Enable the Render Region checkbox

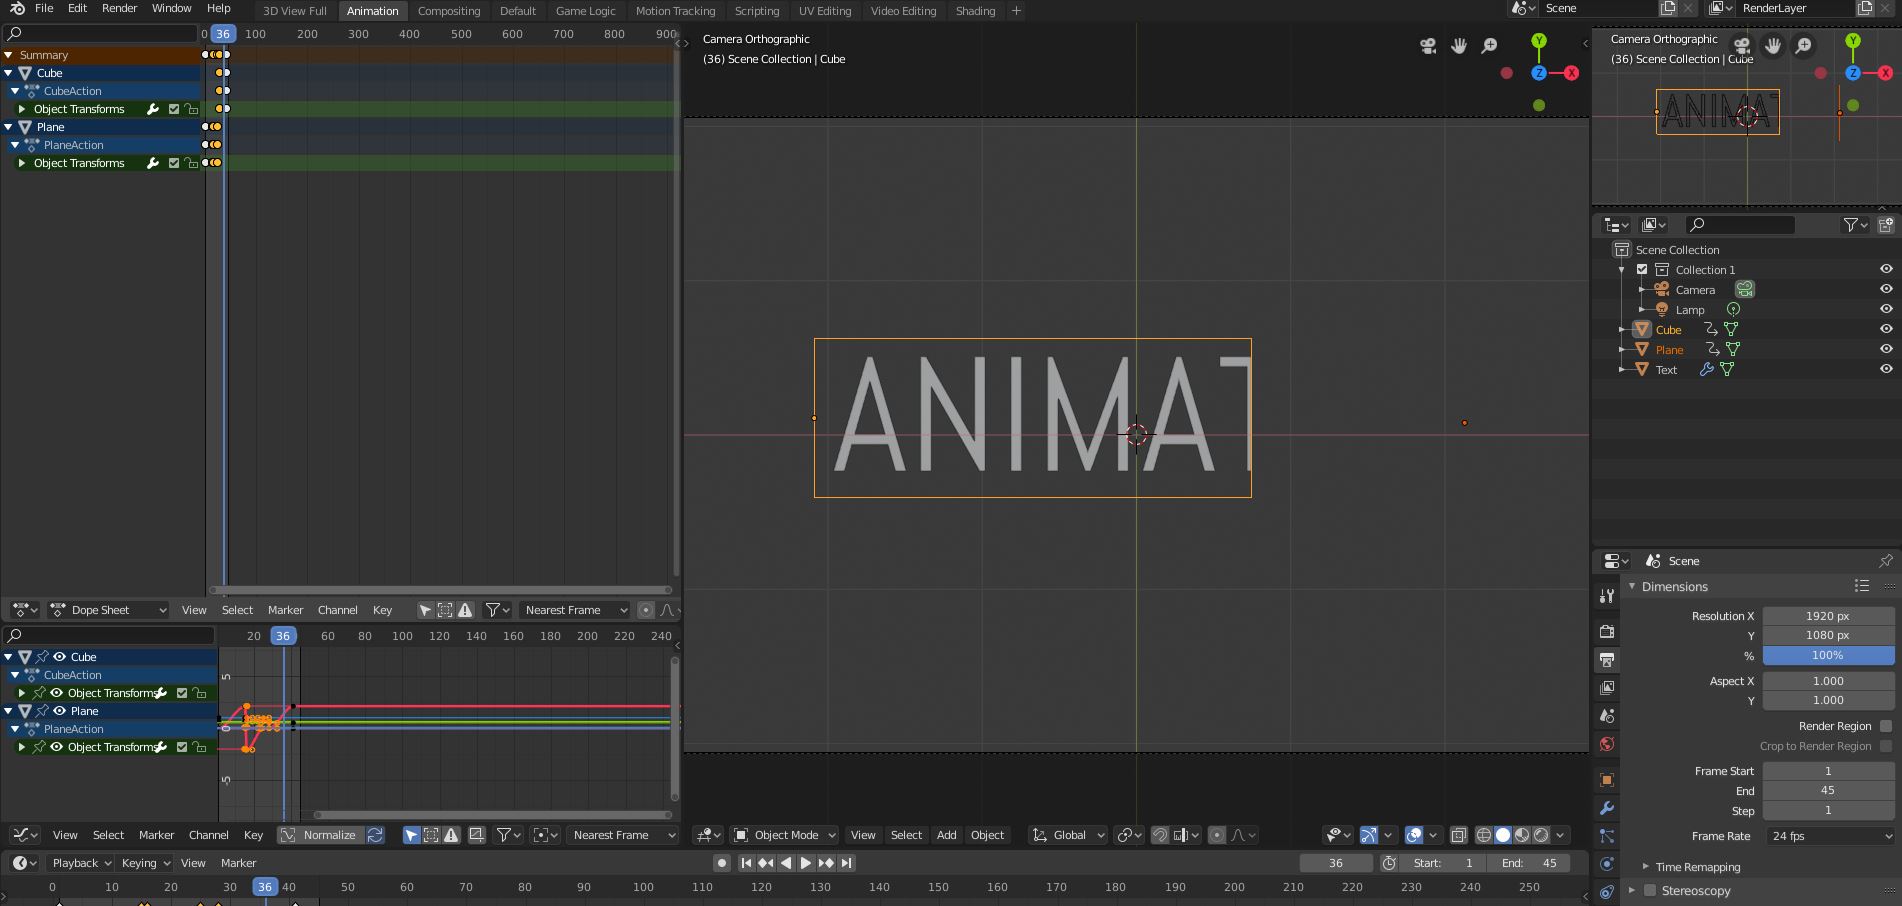1886,726
